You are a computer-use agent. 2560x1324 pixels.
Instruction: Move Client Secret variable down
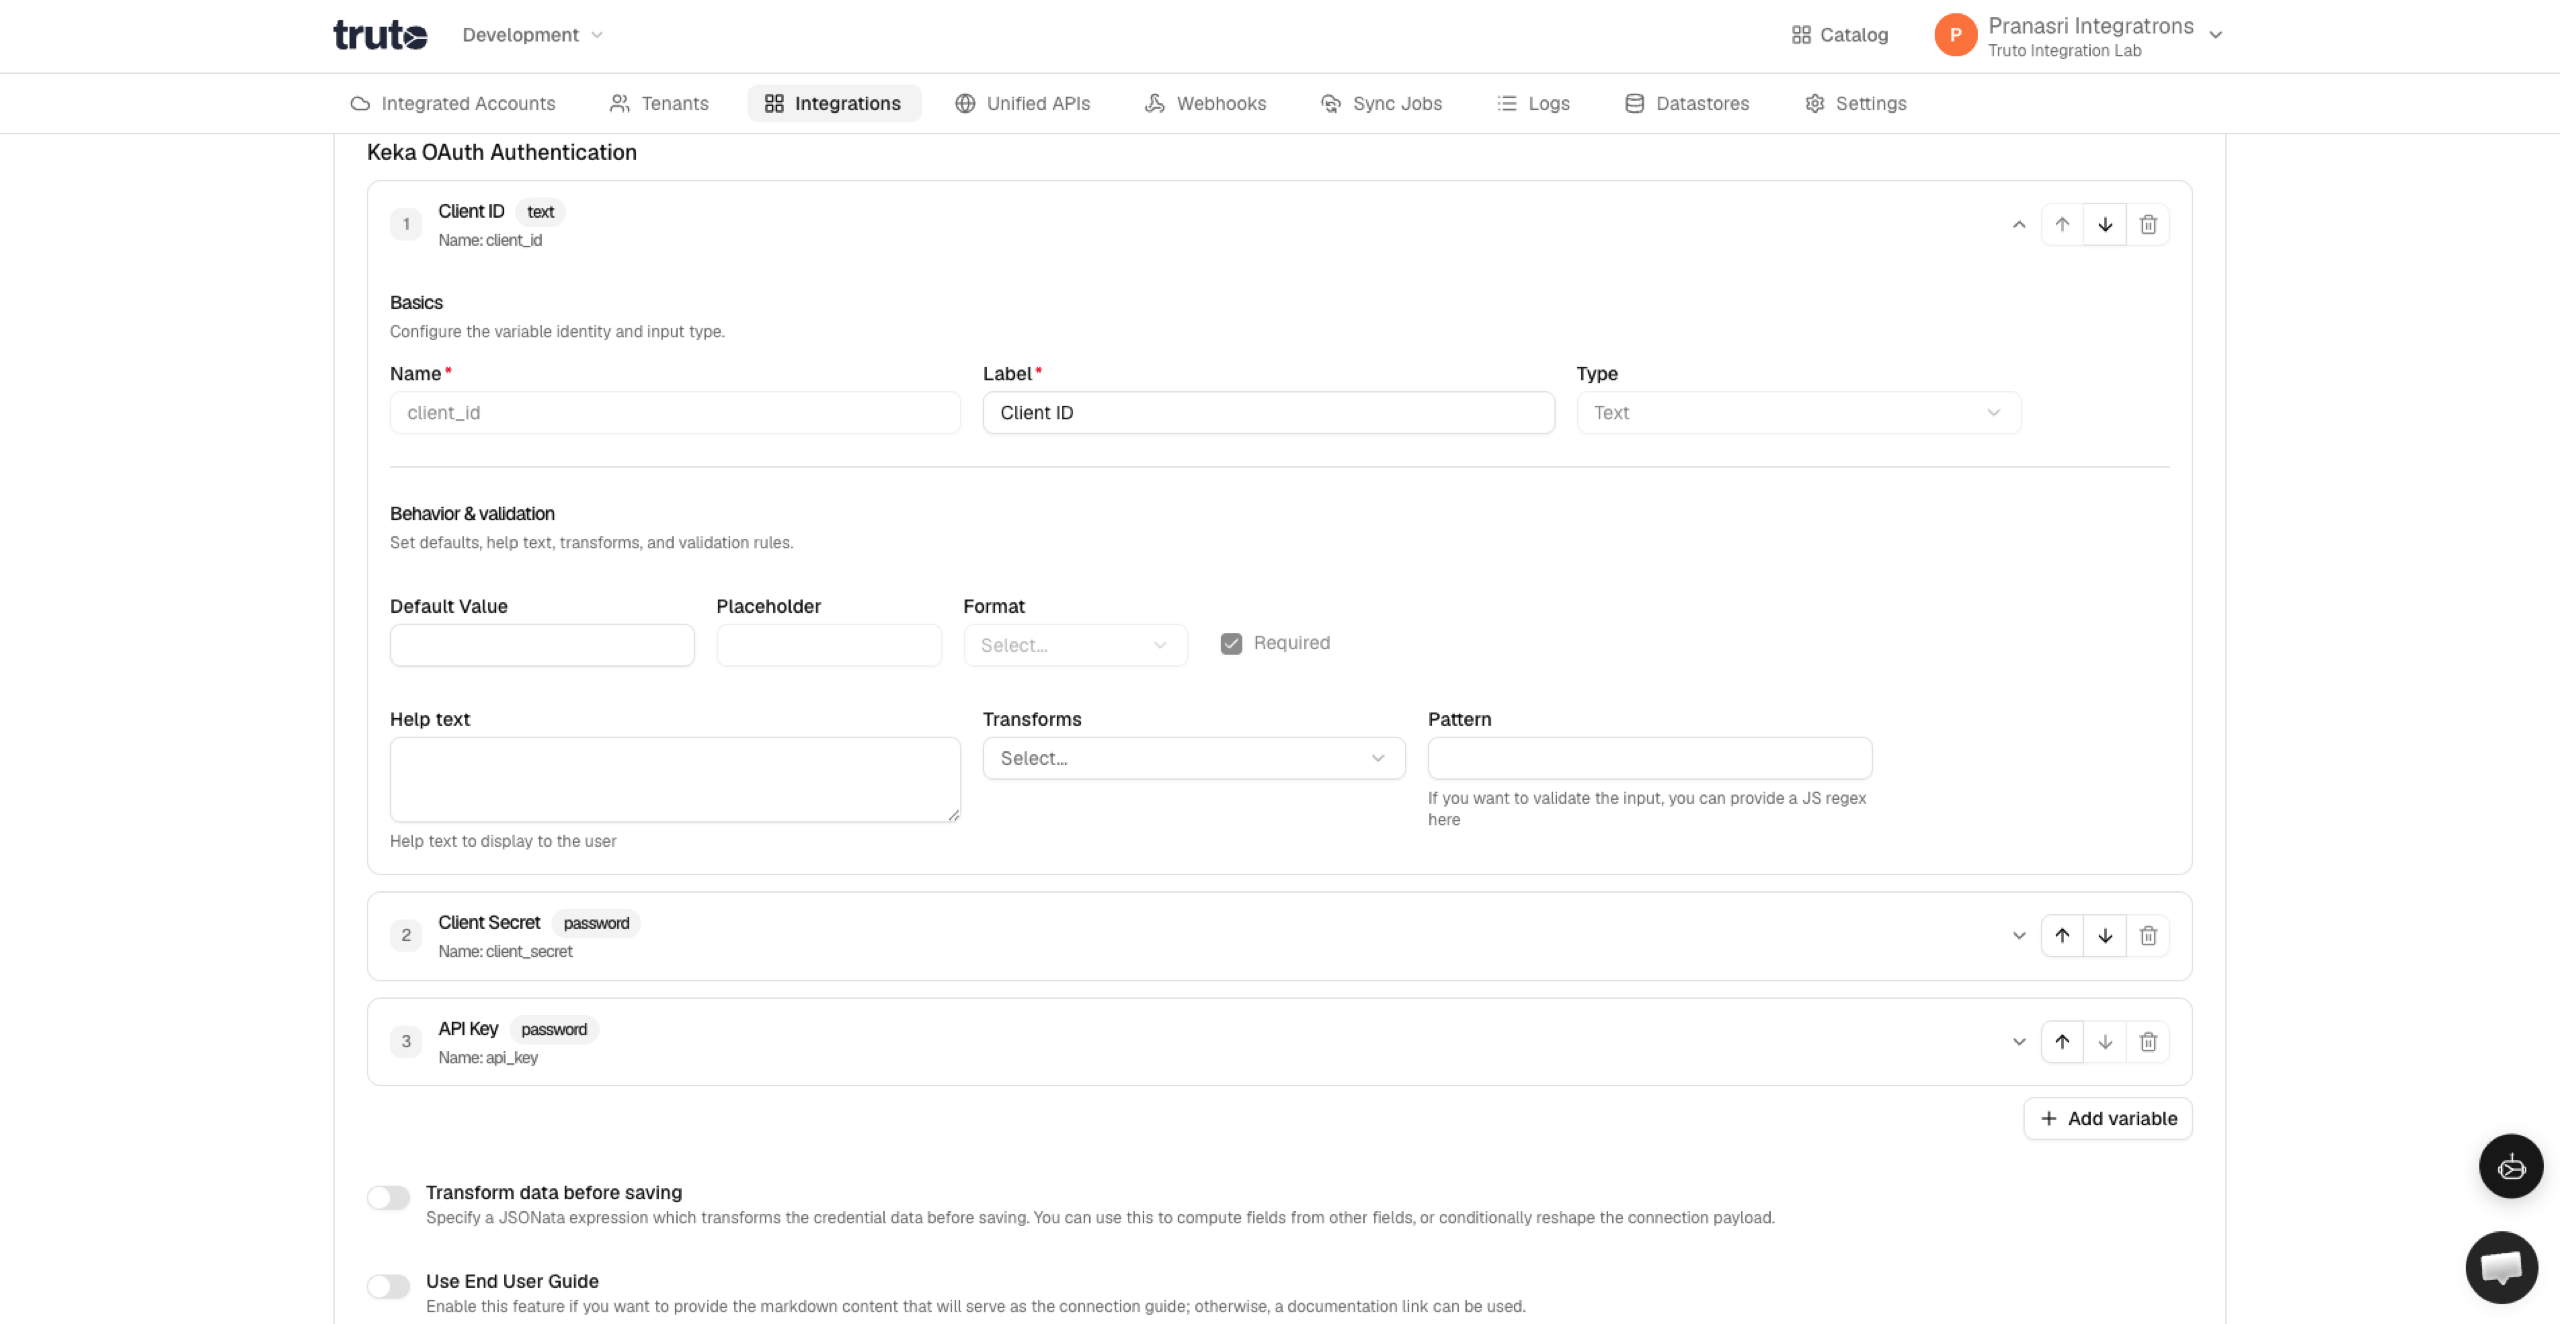point(2105,936)
